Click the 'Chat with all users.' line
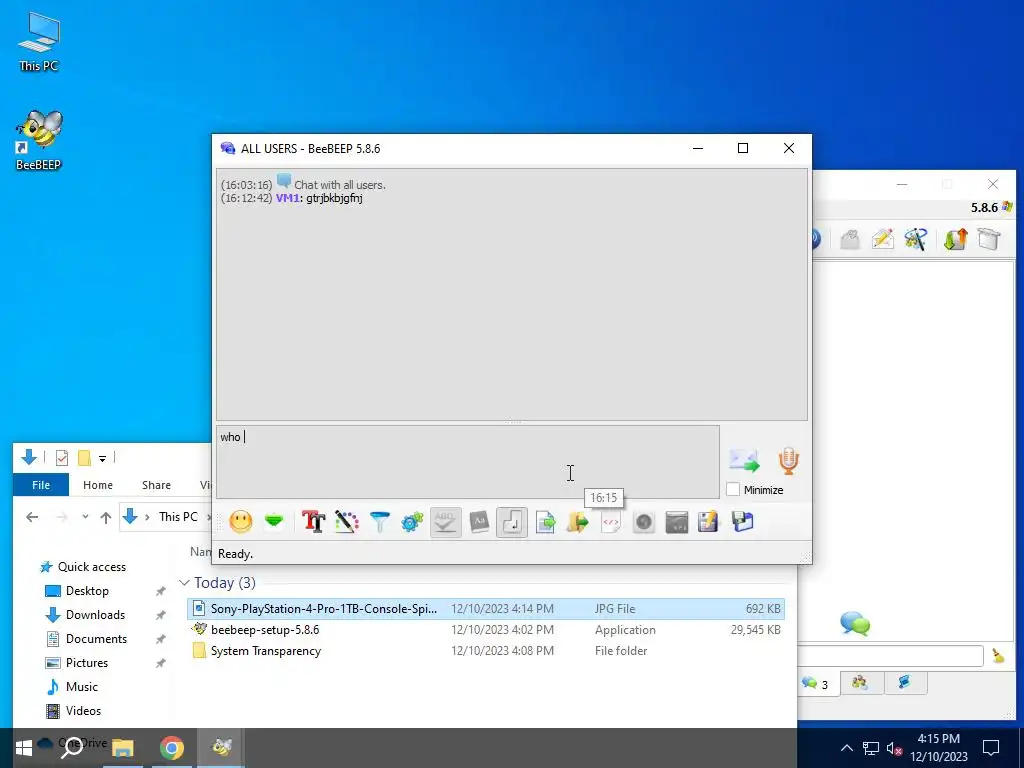Viewport: 1024px width, 768px height. tap(340, 185)
